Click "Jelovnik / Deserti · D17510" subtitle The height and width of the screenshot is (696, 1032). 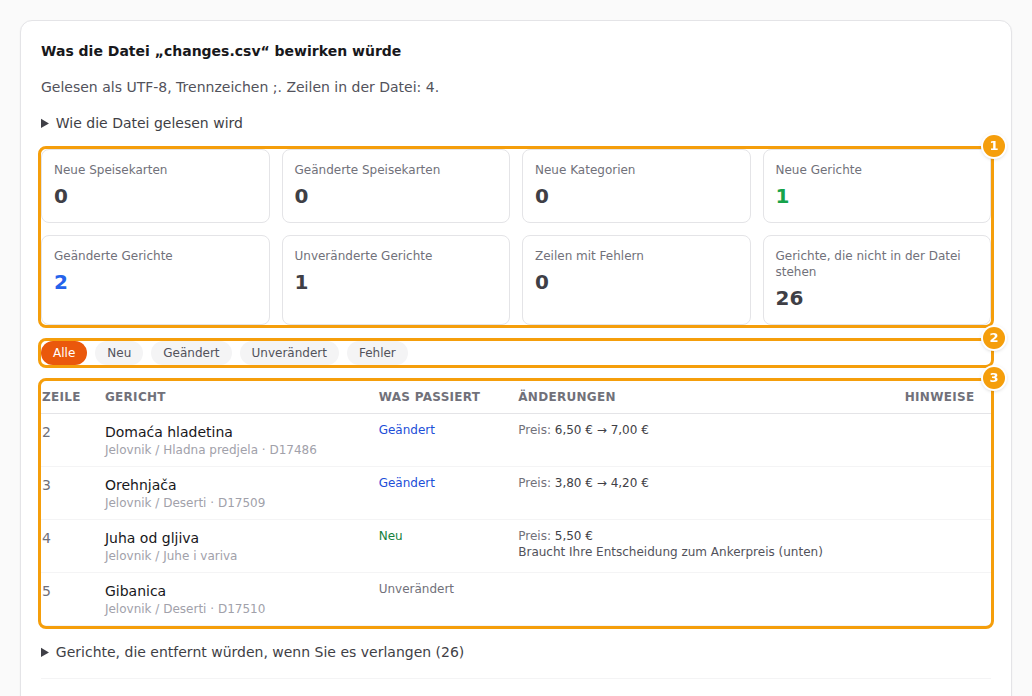[185, 609]
